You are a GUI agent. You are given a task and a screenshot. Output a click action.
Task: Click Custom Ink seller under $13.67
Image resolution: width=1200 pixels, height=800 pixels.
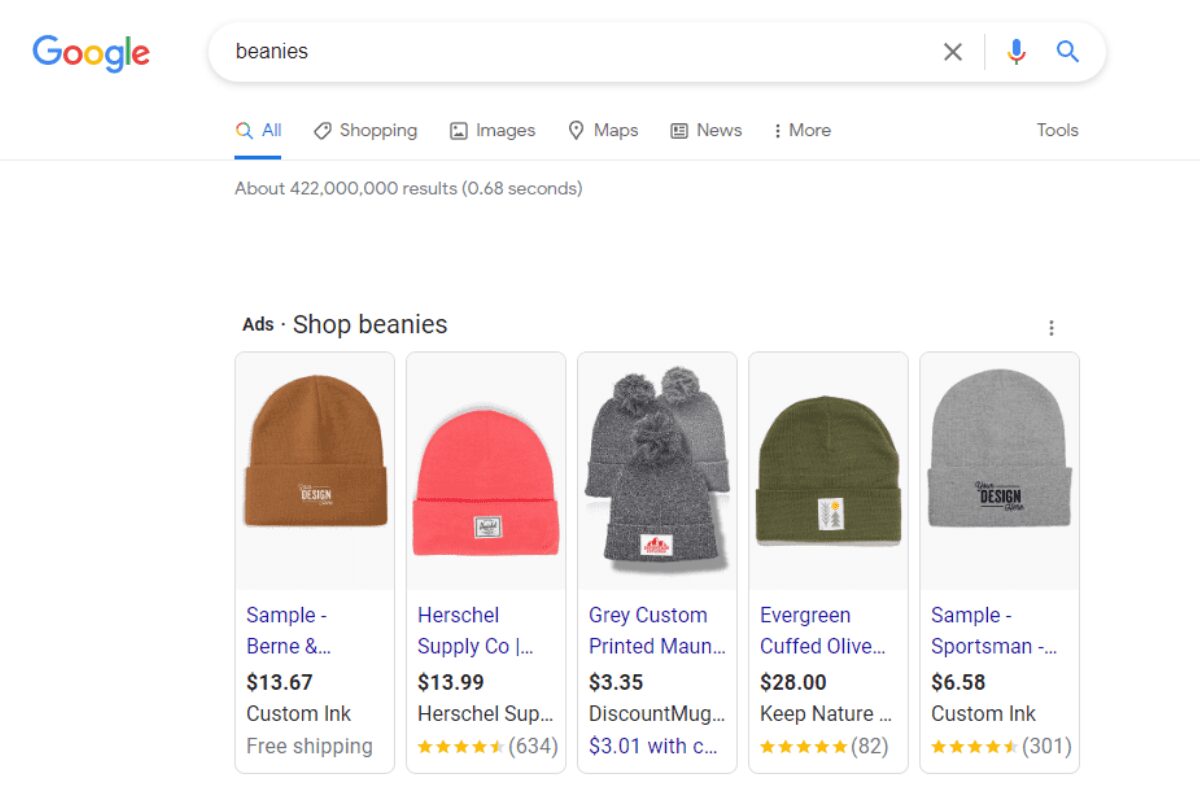click(299, 714)
